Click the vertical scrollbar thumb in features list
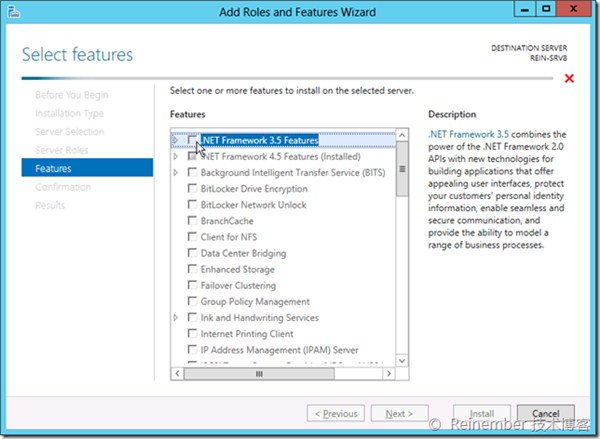600x439 pixels. click(x=402, y=169)
